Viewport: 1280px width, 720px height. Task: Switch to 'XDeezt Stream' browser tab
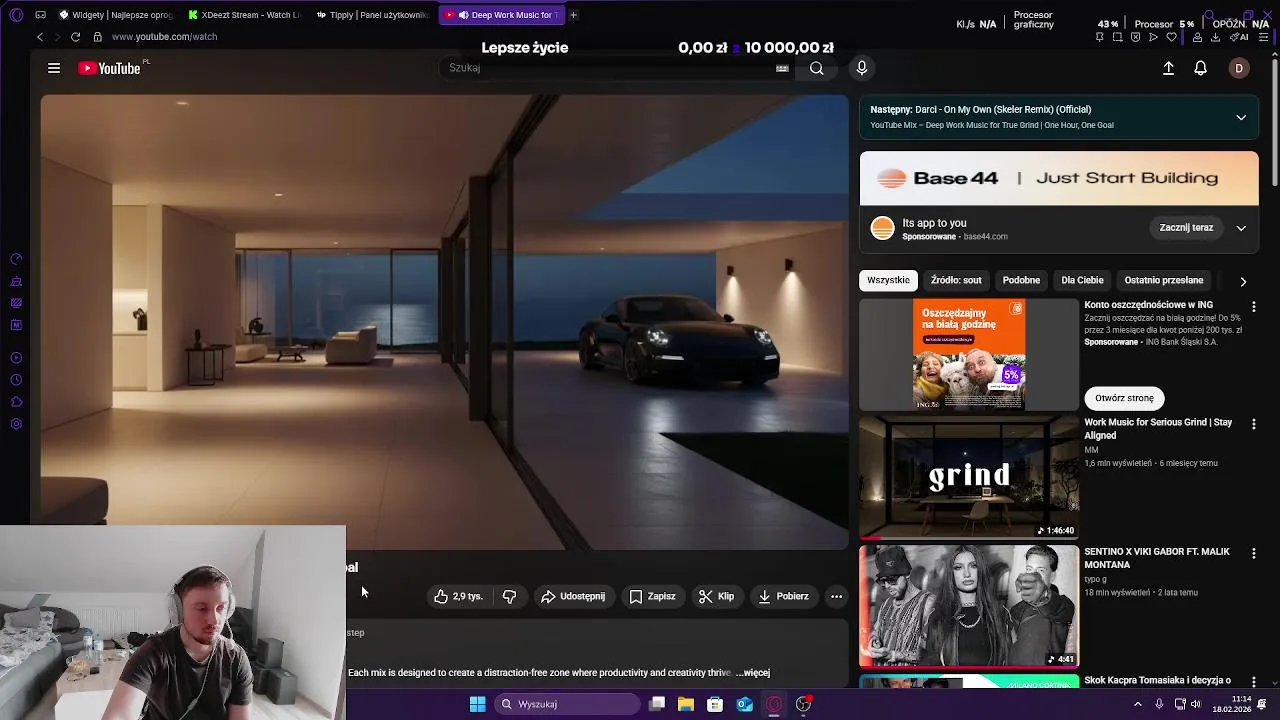244,15
